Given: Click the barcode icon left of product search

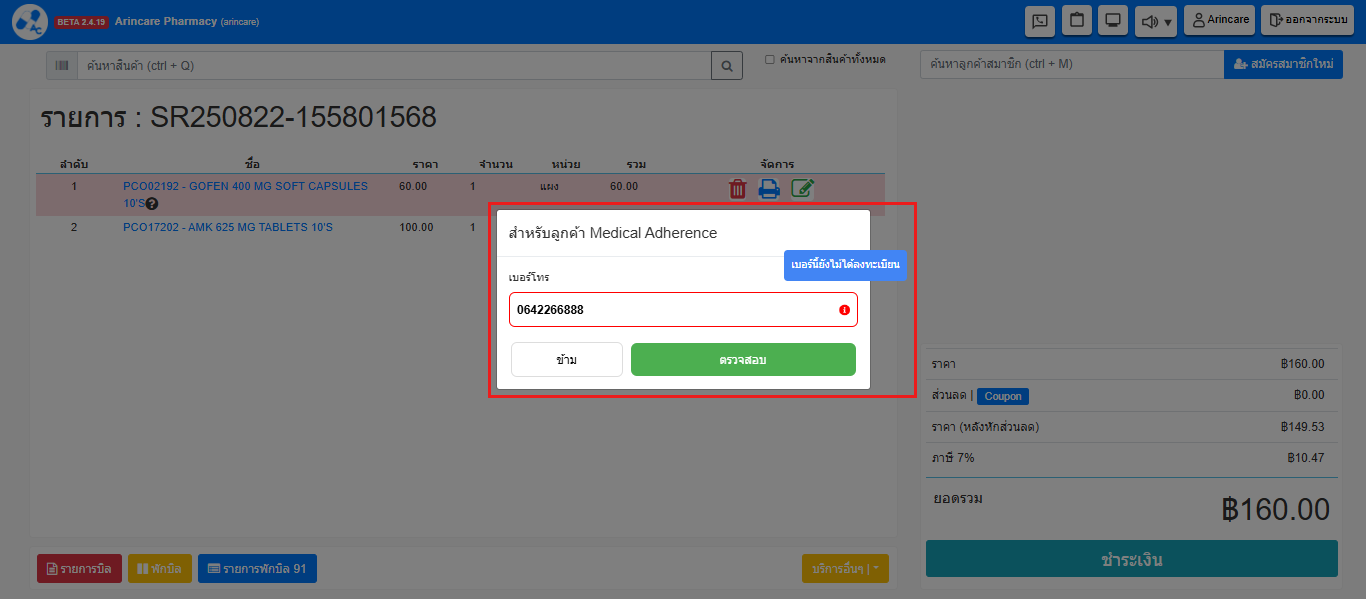Looking at the screenshot, I should pos(62,66).
